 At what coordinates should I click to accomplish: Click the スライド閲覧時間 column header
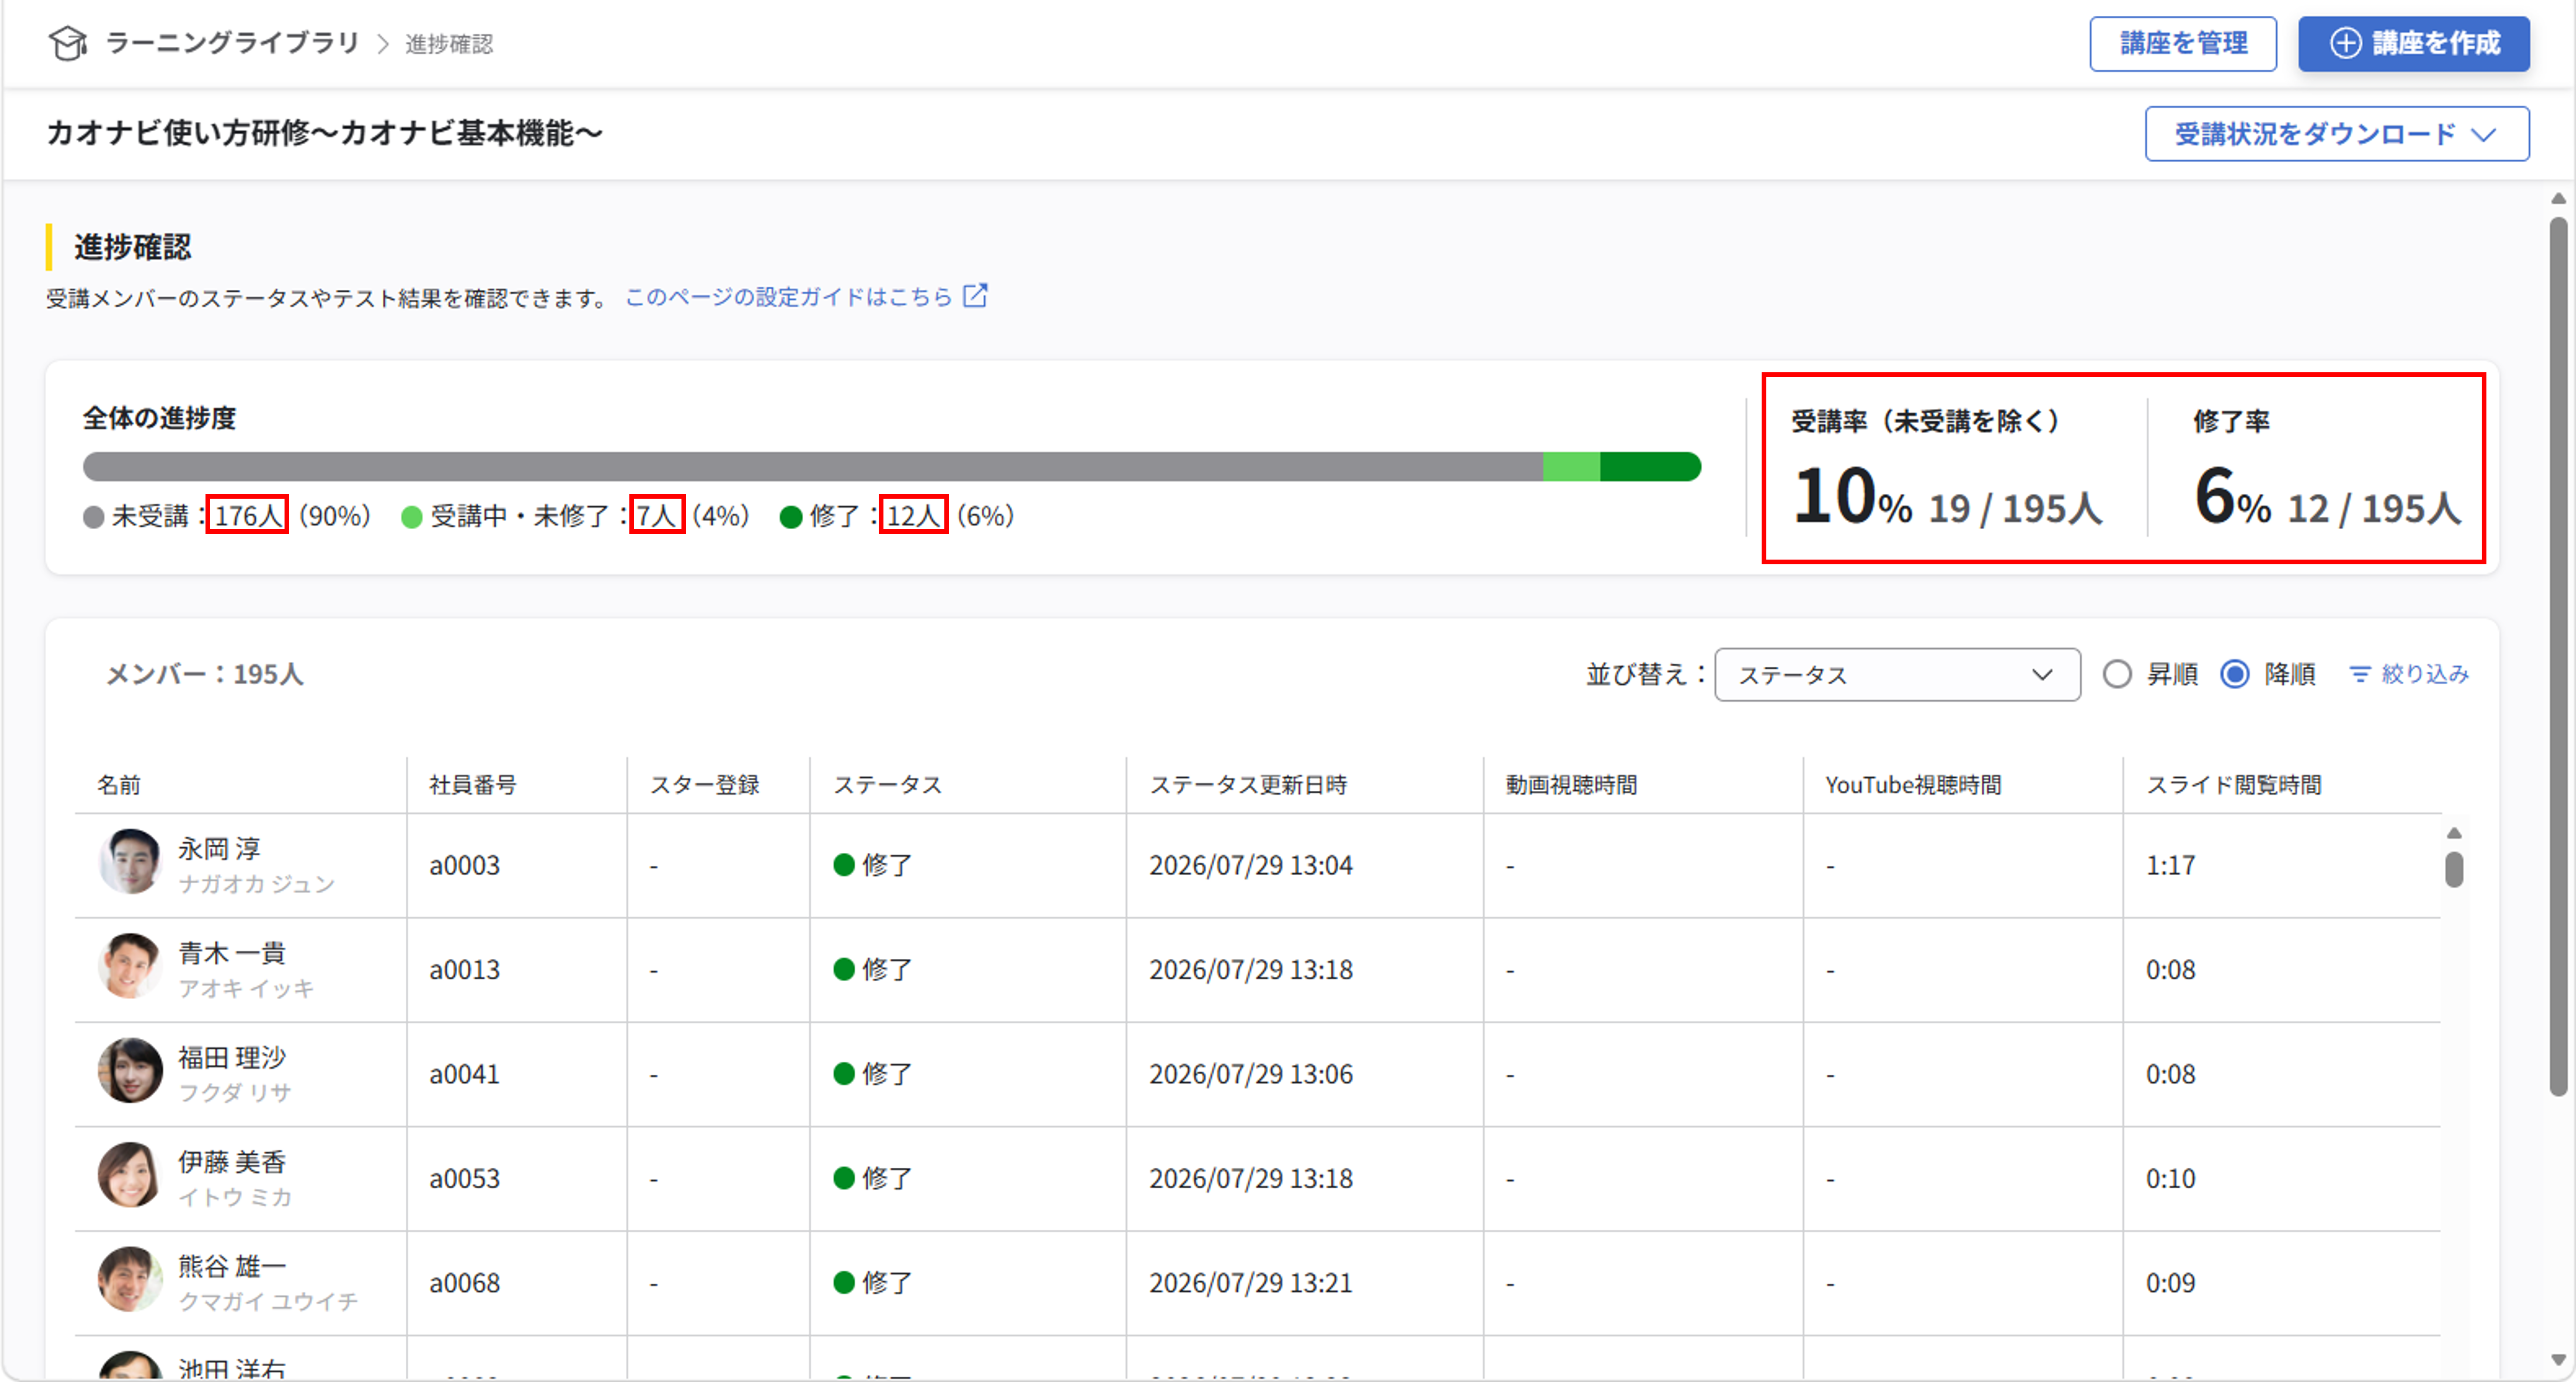pyautogui.click(x=2234, y=785)
